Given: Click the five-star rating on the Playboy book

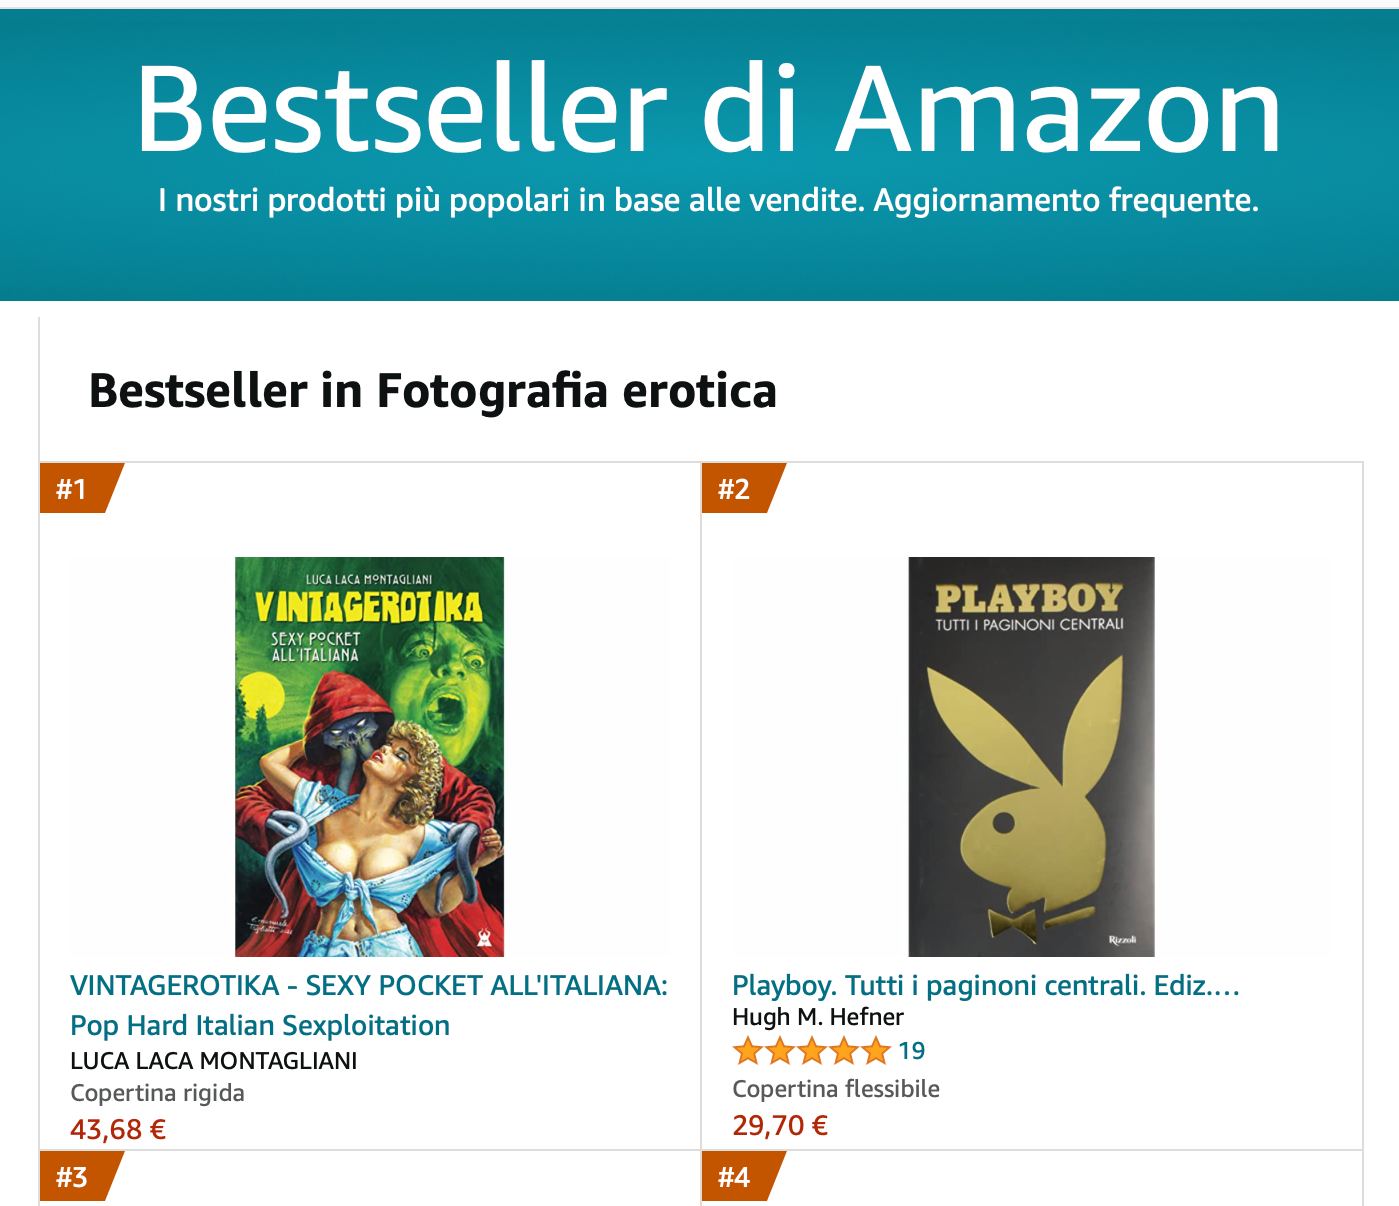Looking at the screenshot, I should [x=811, y=1051].
